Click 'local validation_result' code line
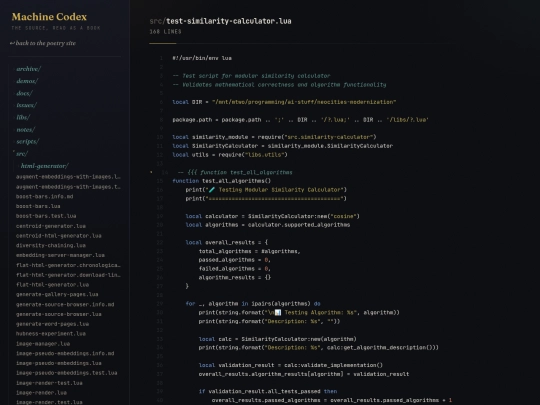 click(291, 365)
